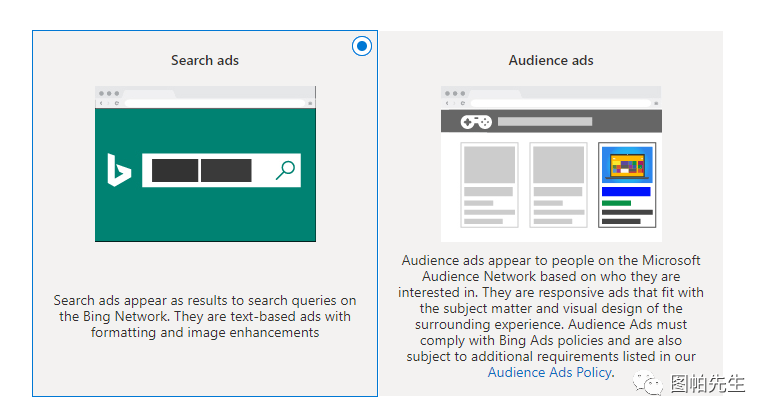Click the Audience ads heading

(551, 60)
